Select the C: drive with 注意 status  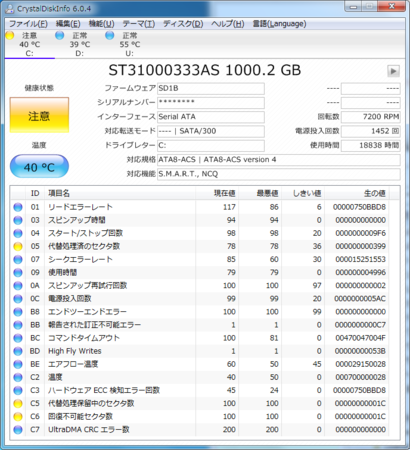pos(29,44)
